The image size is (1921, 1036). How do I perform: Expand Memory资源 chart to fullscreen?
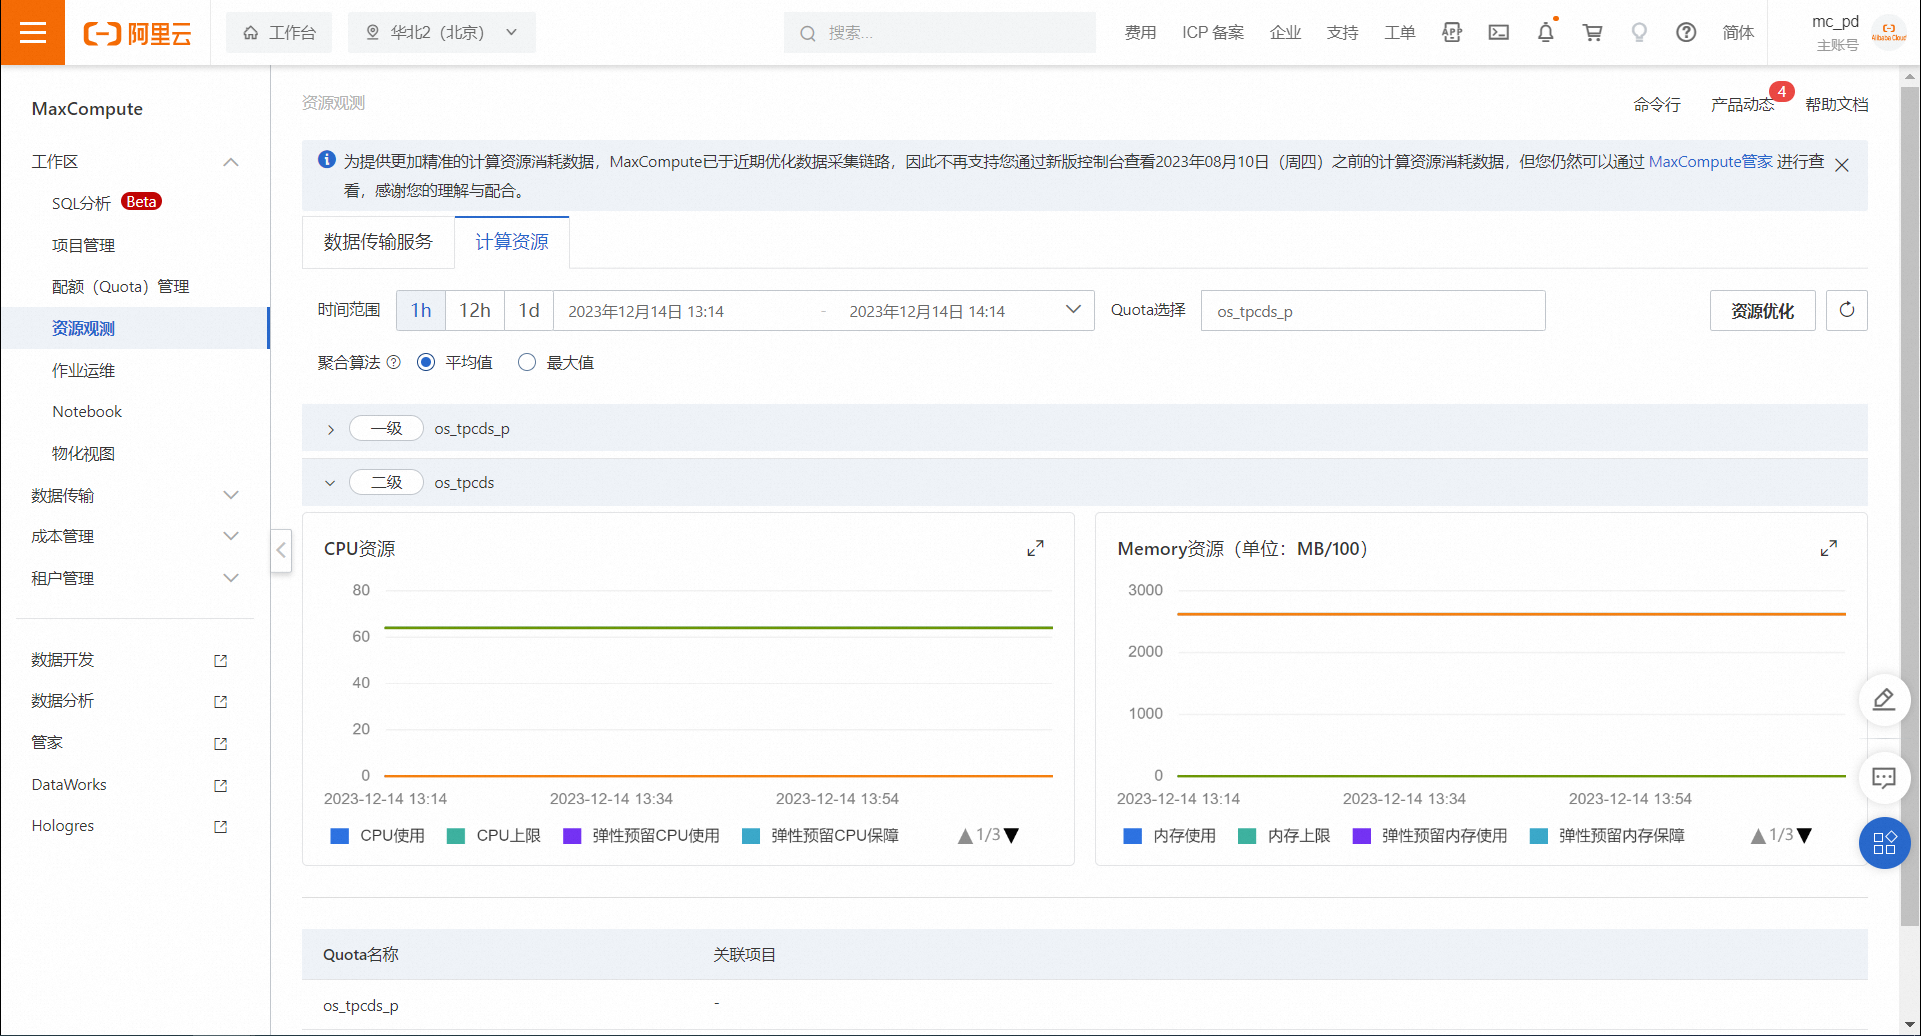pyautogui.click(x=1829, y=548)
